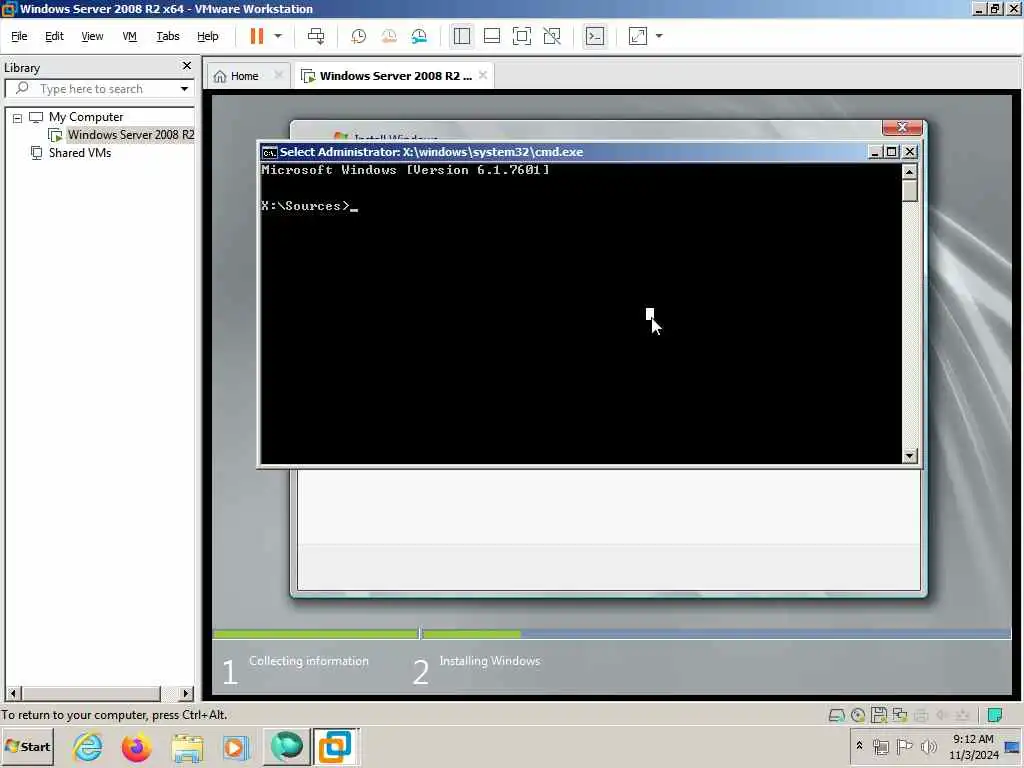
Task: Click the CD/DVD device status icon
Action: pyautogui.click(x=857, y=715)
